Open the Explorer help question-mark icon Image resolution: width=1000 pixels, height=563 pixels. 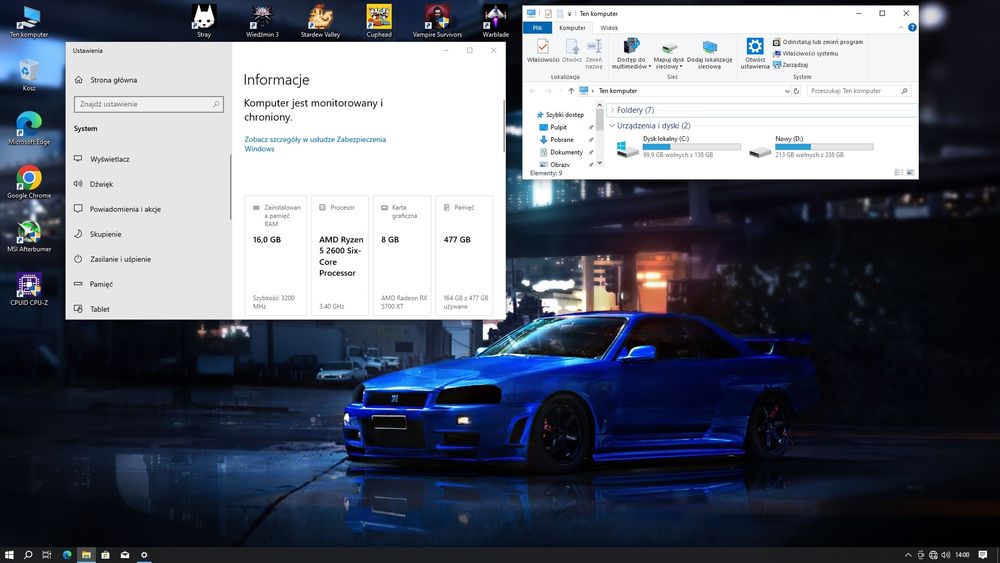[912, 27]
